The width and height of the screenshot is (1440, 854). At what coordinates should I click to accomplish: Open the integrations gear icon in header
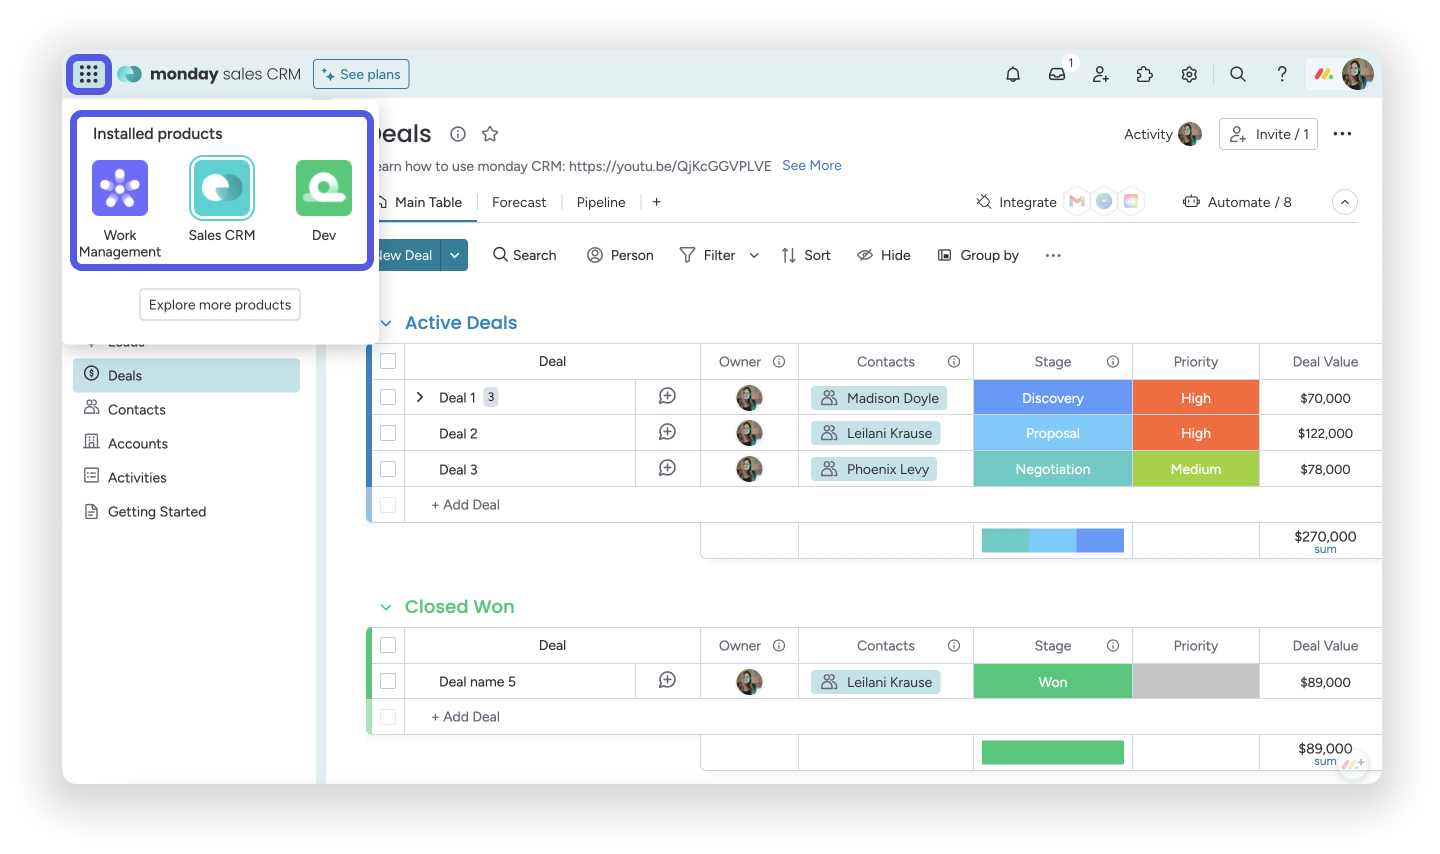click(x=1189, y=74)
